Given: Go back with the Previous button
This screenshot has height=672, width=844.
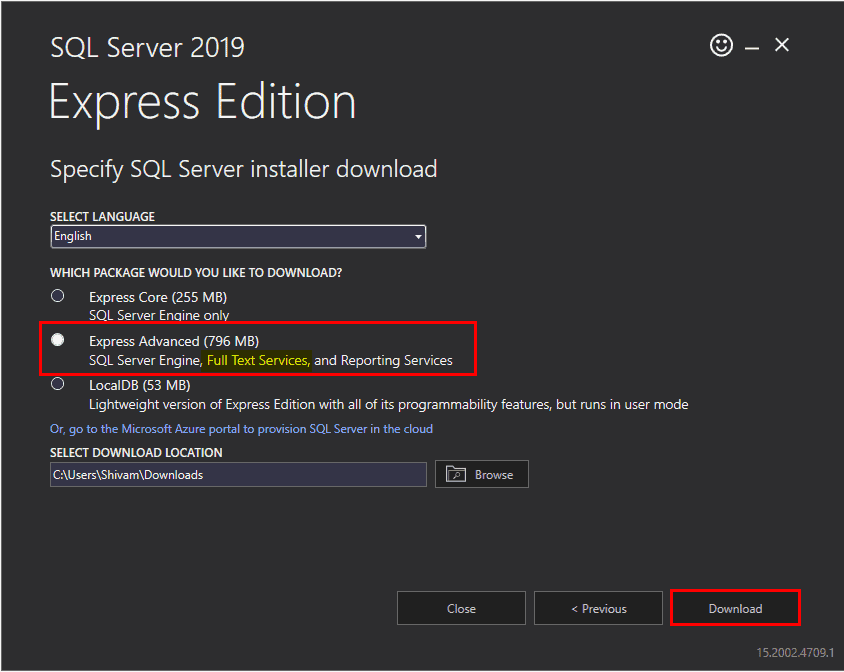Looking at the screenshot, I should 598,608.
